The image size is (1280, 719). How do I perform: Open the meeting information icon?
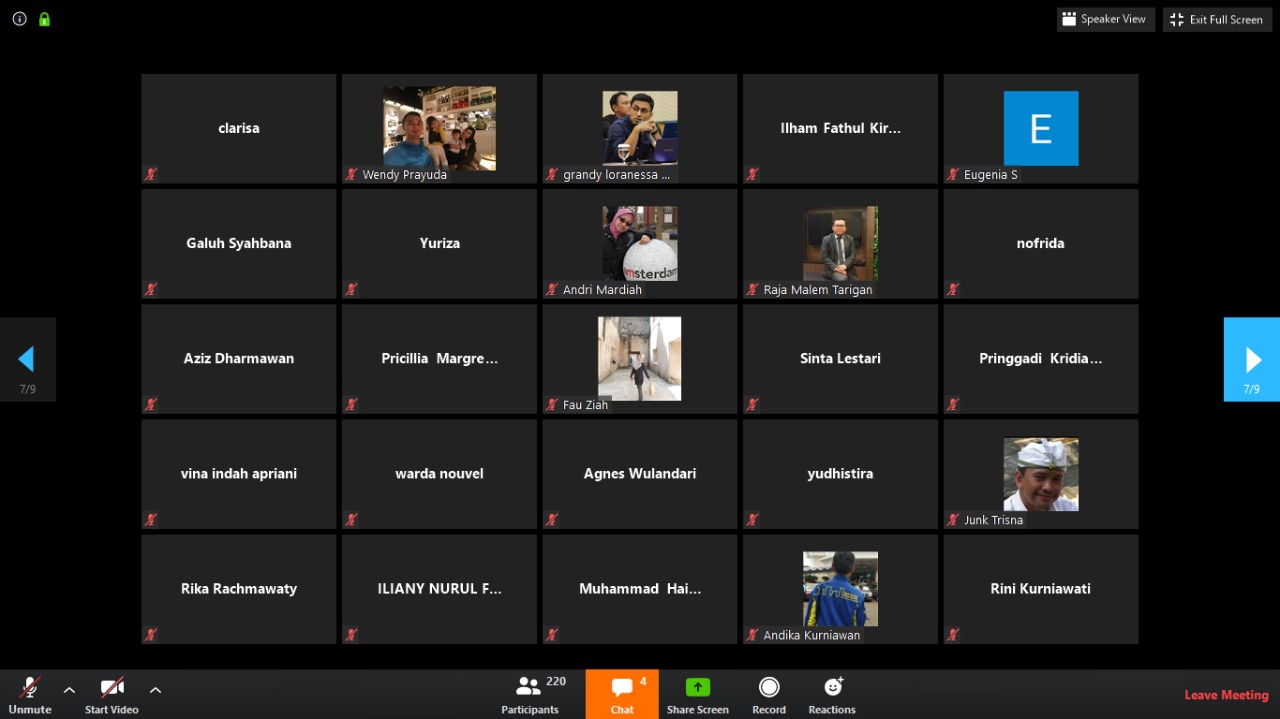click(x=19, y=19)
